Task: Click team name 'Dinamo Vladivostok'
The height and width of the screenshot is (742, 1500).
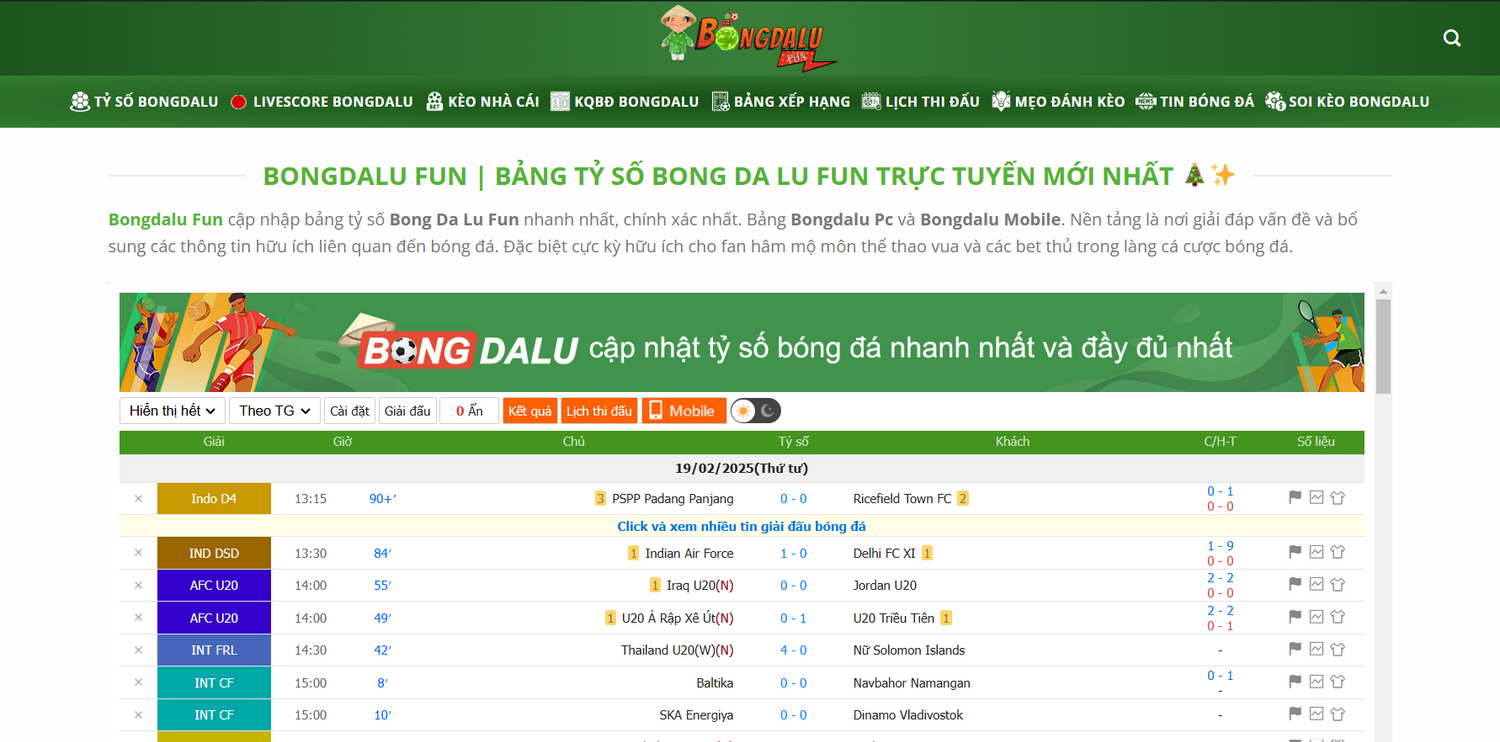Action: [x=909, y=715]
